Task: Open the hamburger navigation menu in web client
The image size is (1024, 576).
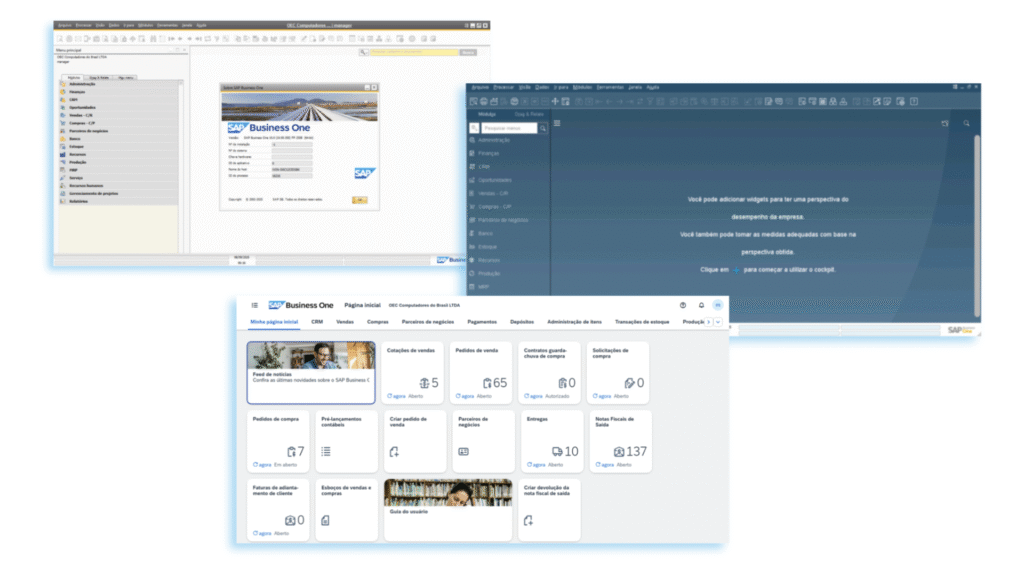Action: coord(255,305)
